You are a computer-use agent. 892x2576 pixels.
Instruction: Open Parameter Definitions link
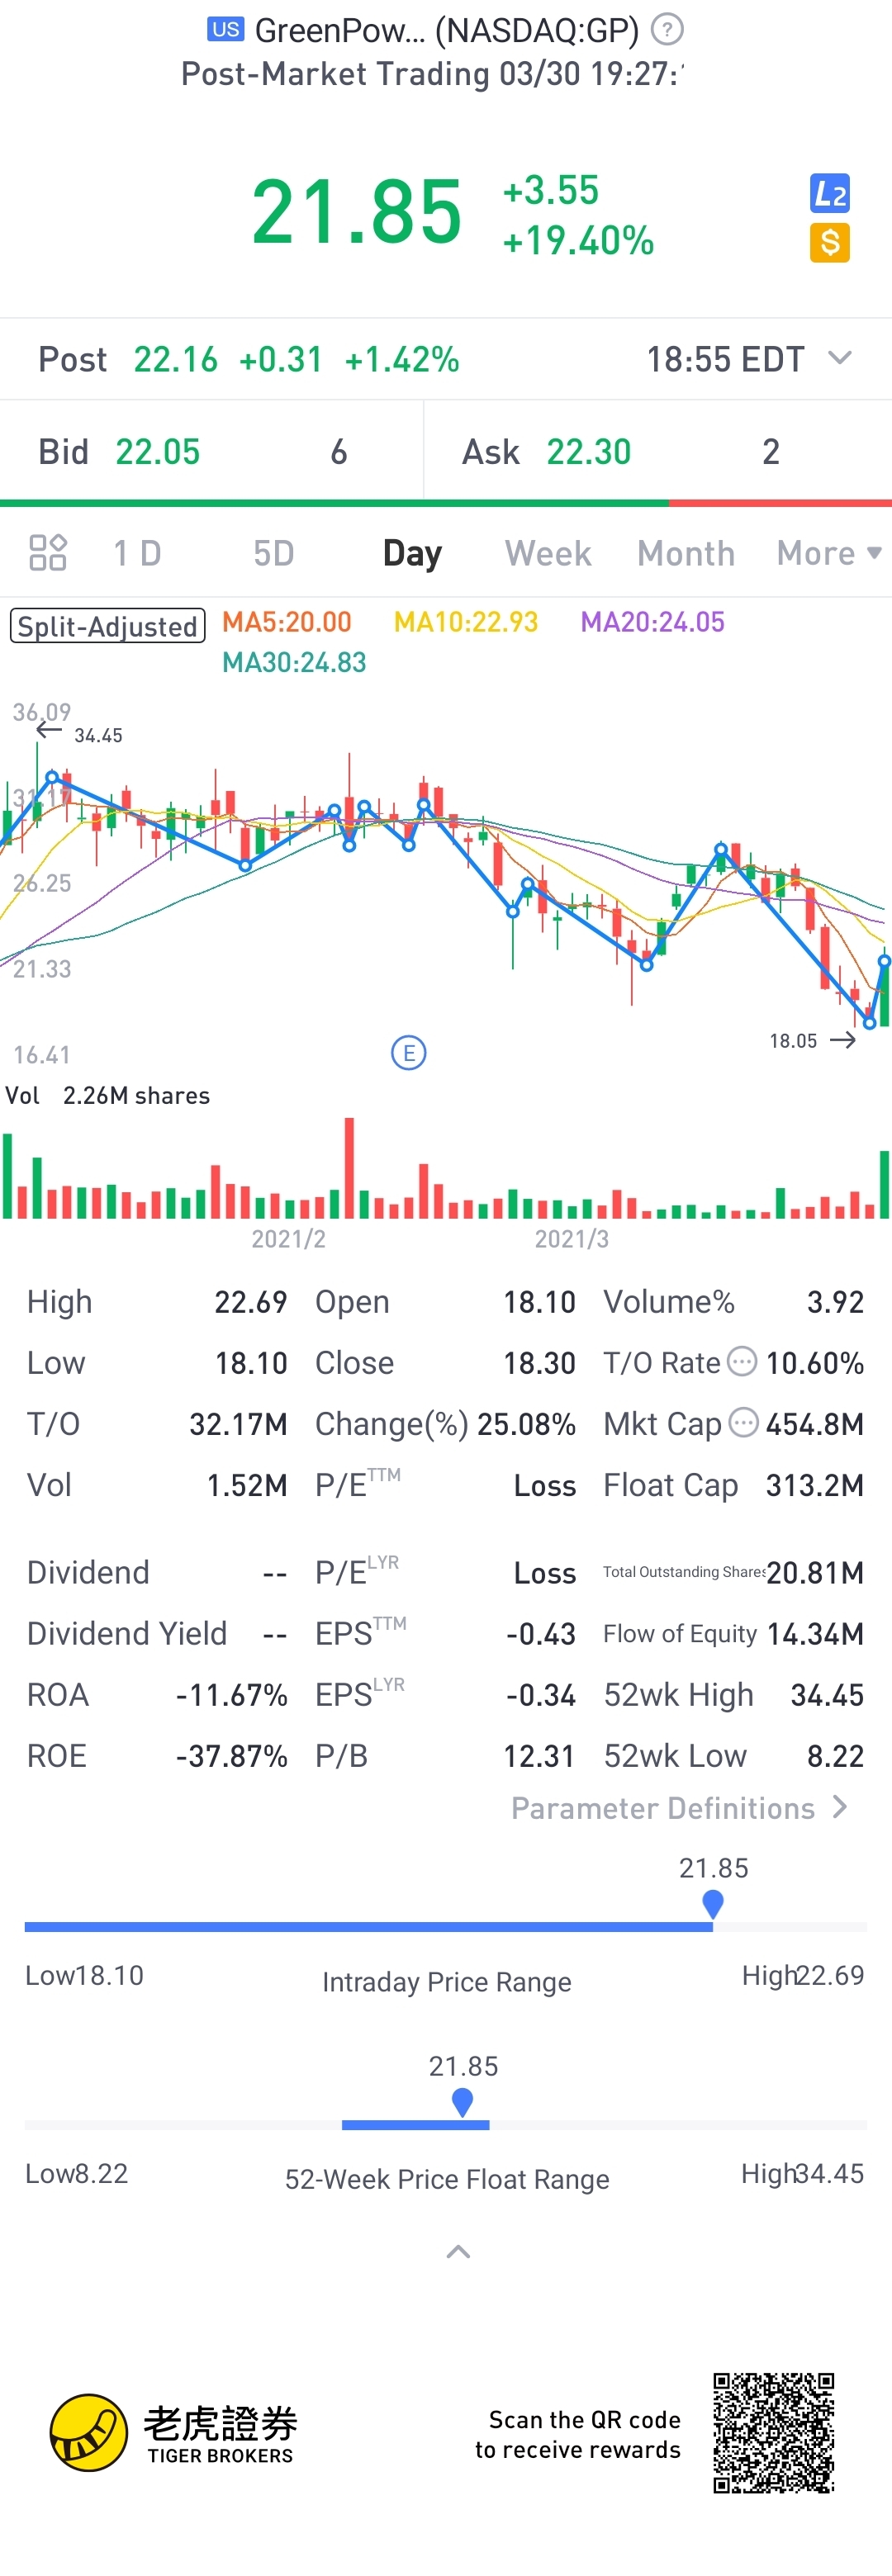680,1808
